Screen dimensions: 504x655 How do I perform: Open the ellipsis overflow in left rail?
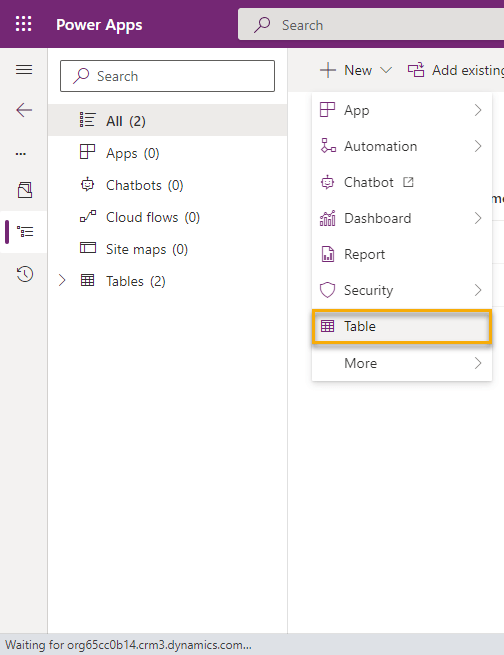tap(21, 154)
